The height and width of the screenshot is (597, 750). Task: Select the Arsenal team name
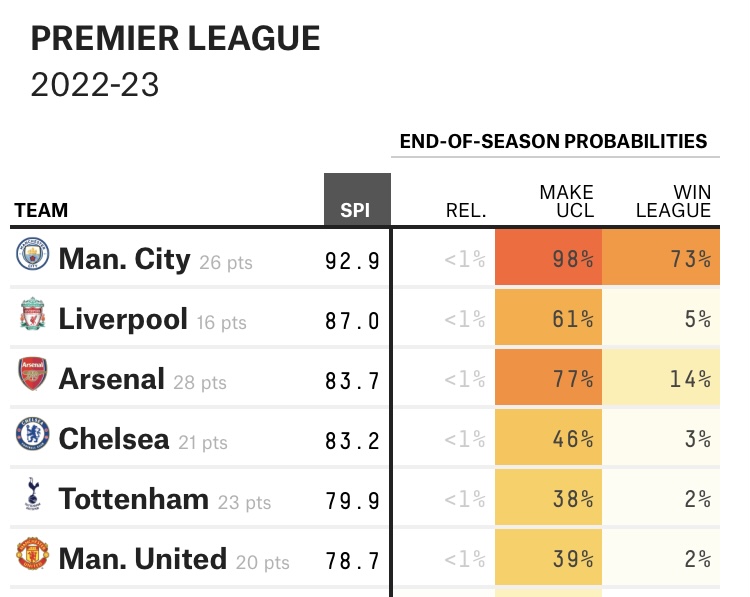[111, 379]
